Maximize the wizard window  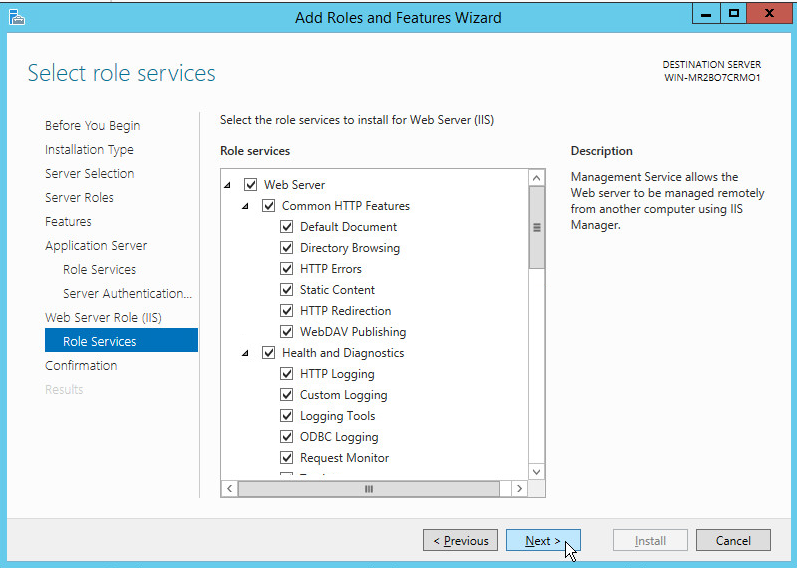tap(734, 14)
